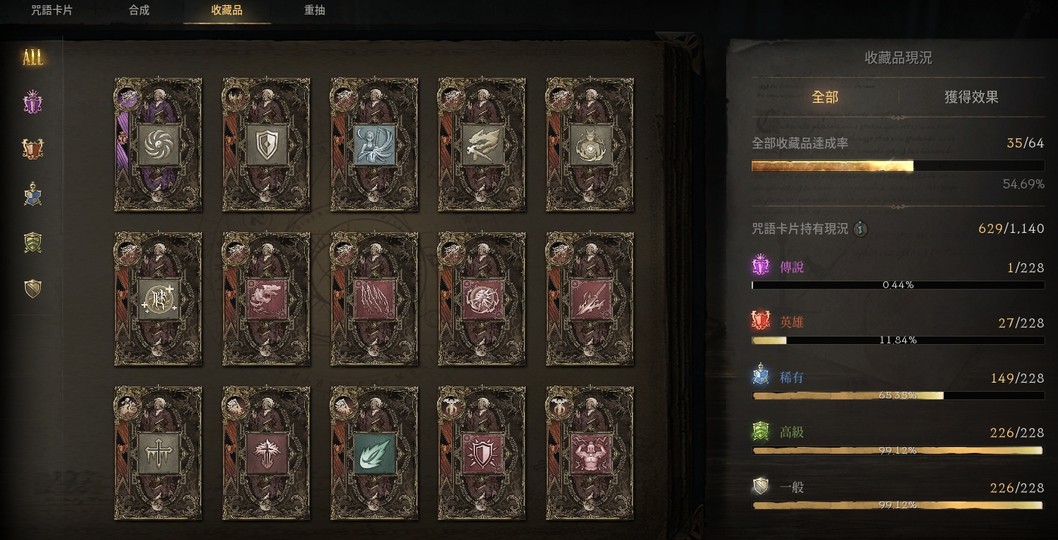Open the 合成 tab
Image resolution: width=1058 pixels, height=540 pixels.
[139, 11]
